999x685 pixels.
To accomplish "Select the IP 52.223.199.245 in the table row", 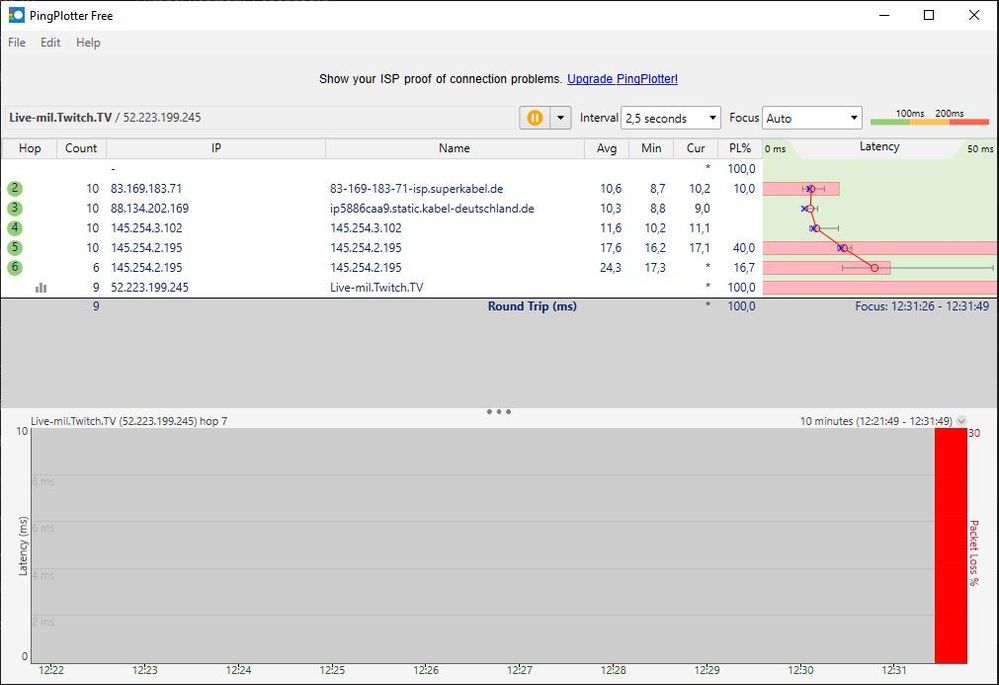I will [x=150, y=287].
